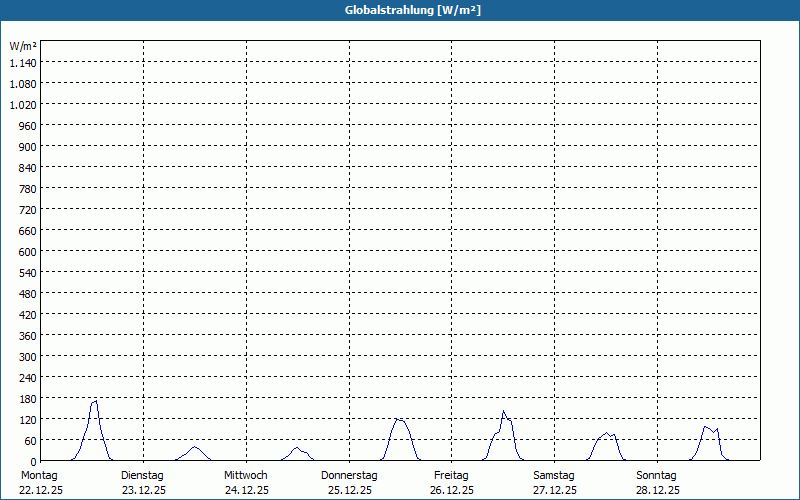800x500 pixels.
Task: Click the Montag day label
Action: (39, 476)
